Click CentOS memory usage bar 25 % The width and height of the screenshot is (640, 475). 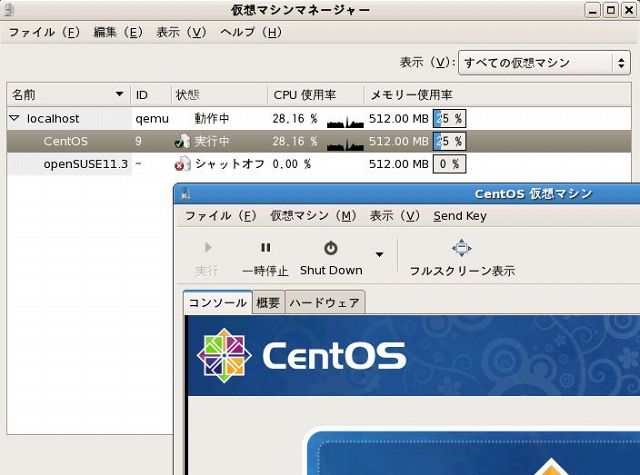pos(449,141)
